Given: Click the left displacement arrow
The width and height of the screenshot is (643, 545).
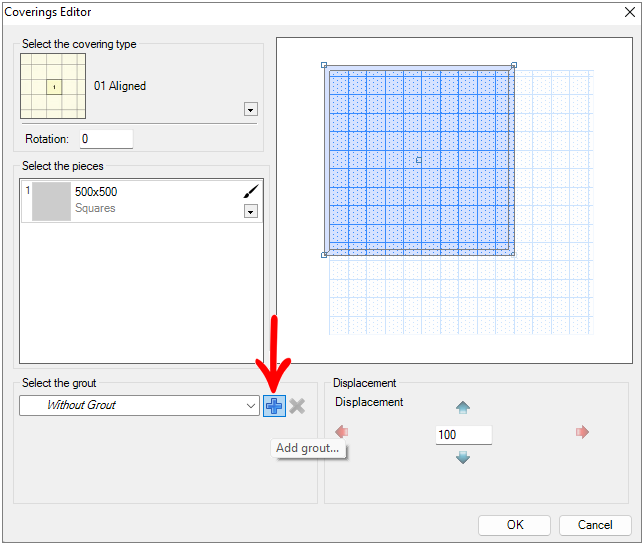Looking at the screenshot, I should coord(342,431).
